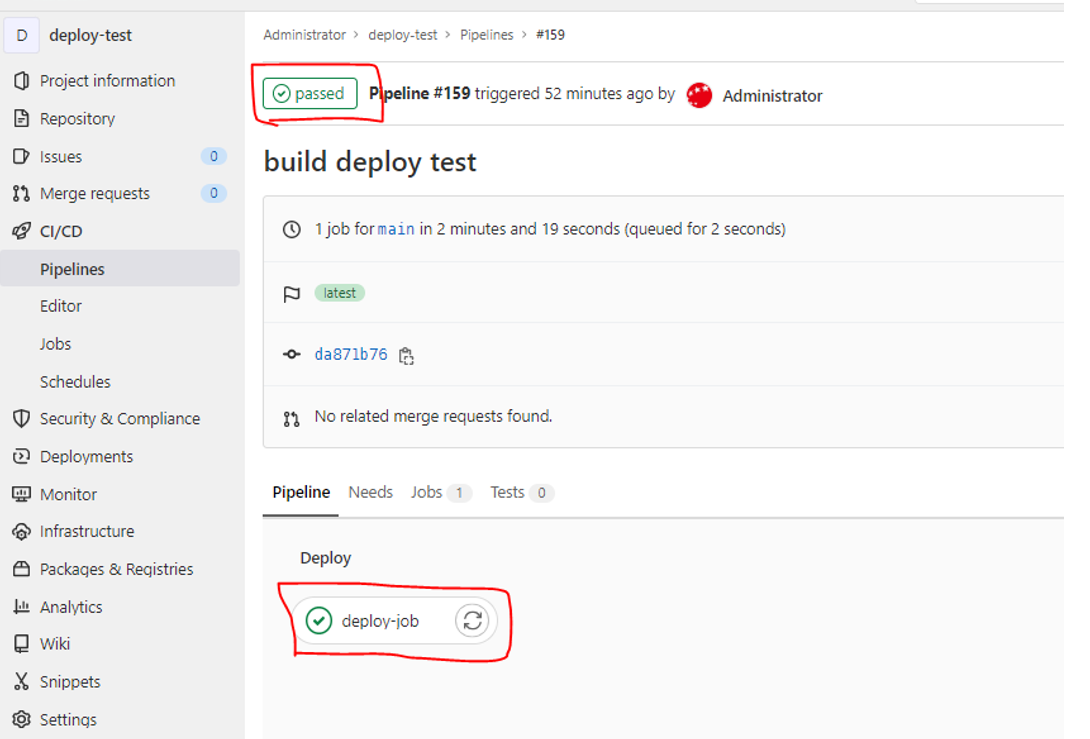The height and width of the screenshot is (739, 1090).
Task: Open the deploy-job job details
Action: 380,621
